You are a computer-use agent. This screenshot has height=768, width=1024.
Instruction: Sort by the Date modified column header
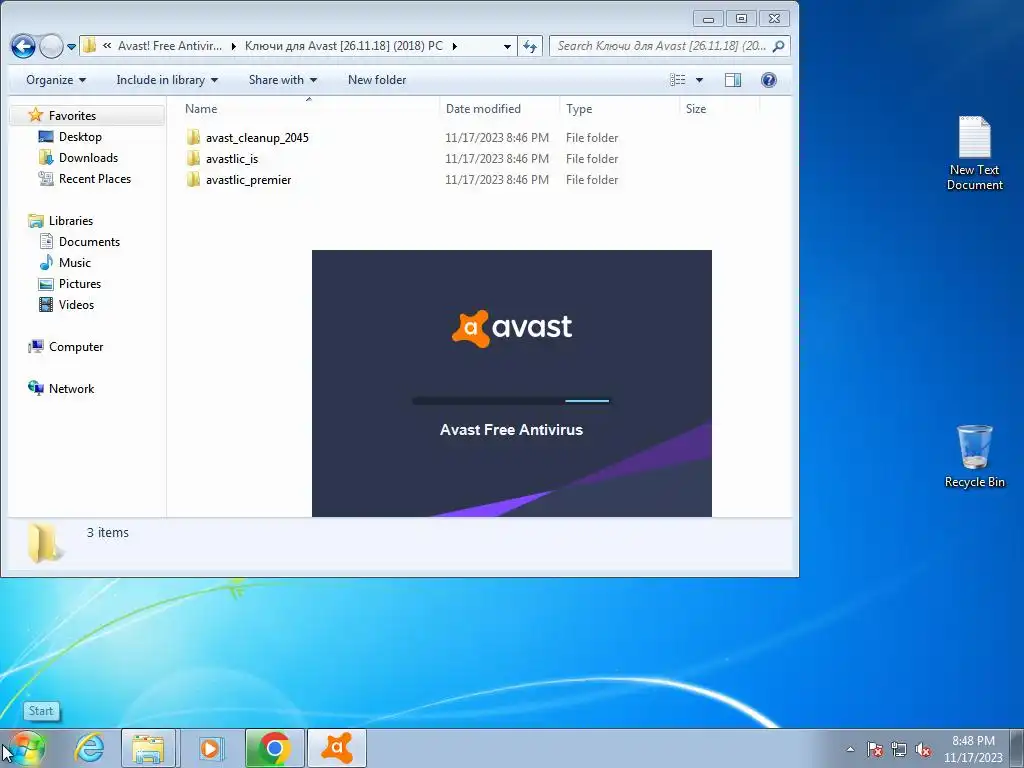(x=483, y=108)
